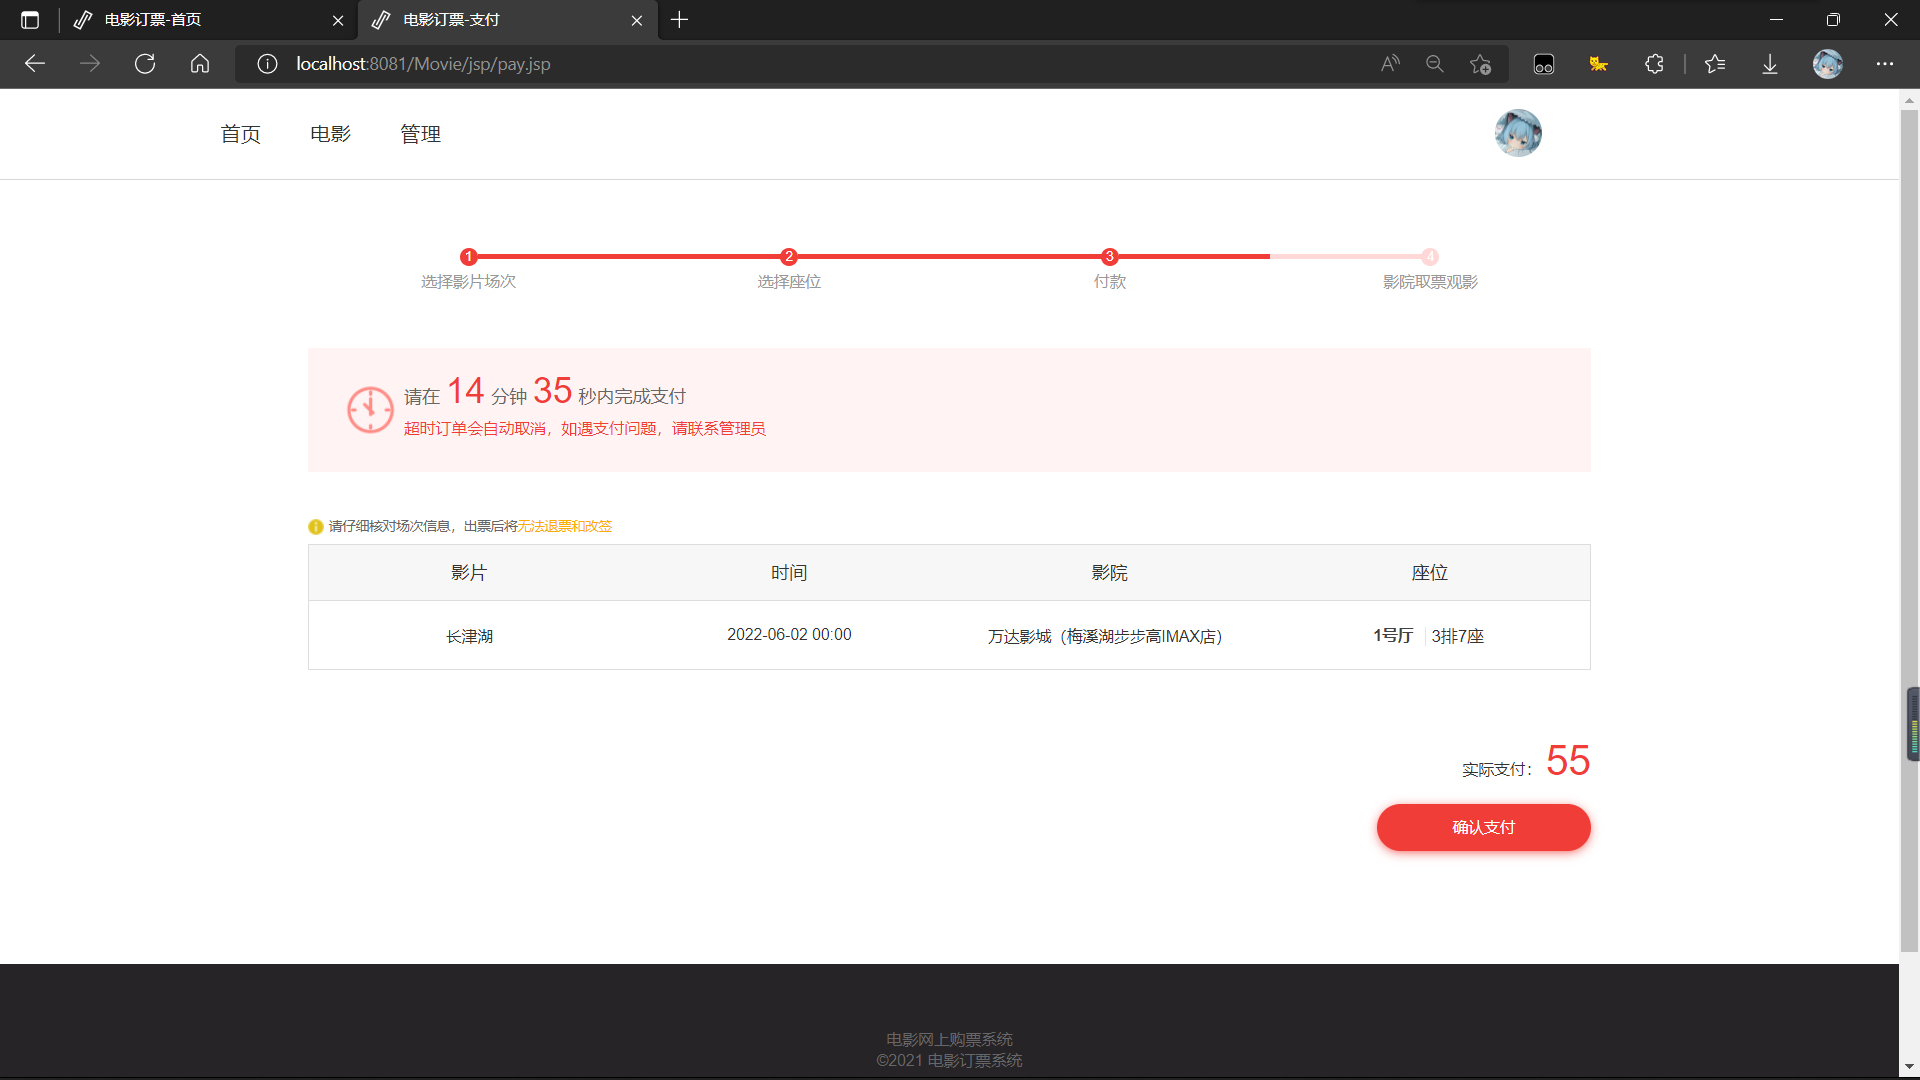Viewport: 1920px width, 1080px height.
Task: Click inside the address bar
Action: (x=800, y=63)
